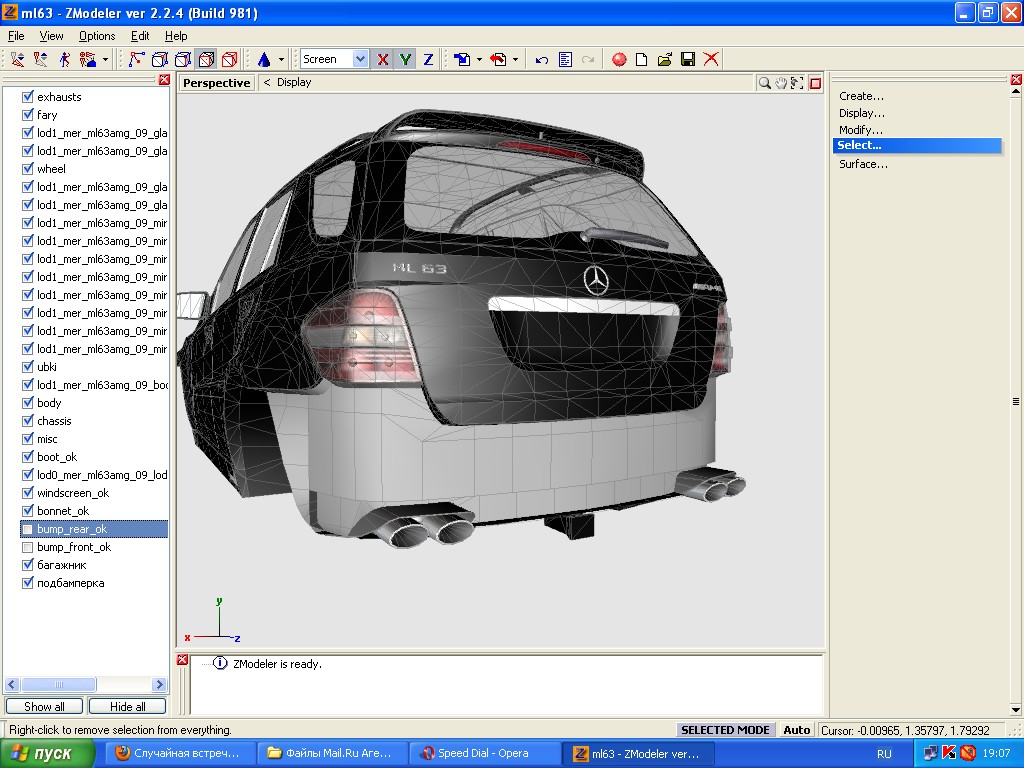Image resolution: width=1024 pixels, height=768 pixels.
Task: Open the viewport Display menu
Action: pos(294,82)
